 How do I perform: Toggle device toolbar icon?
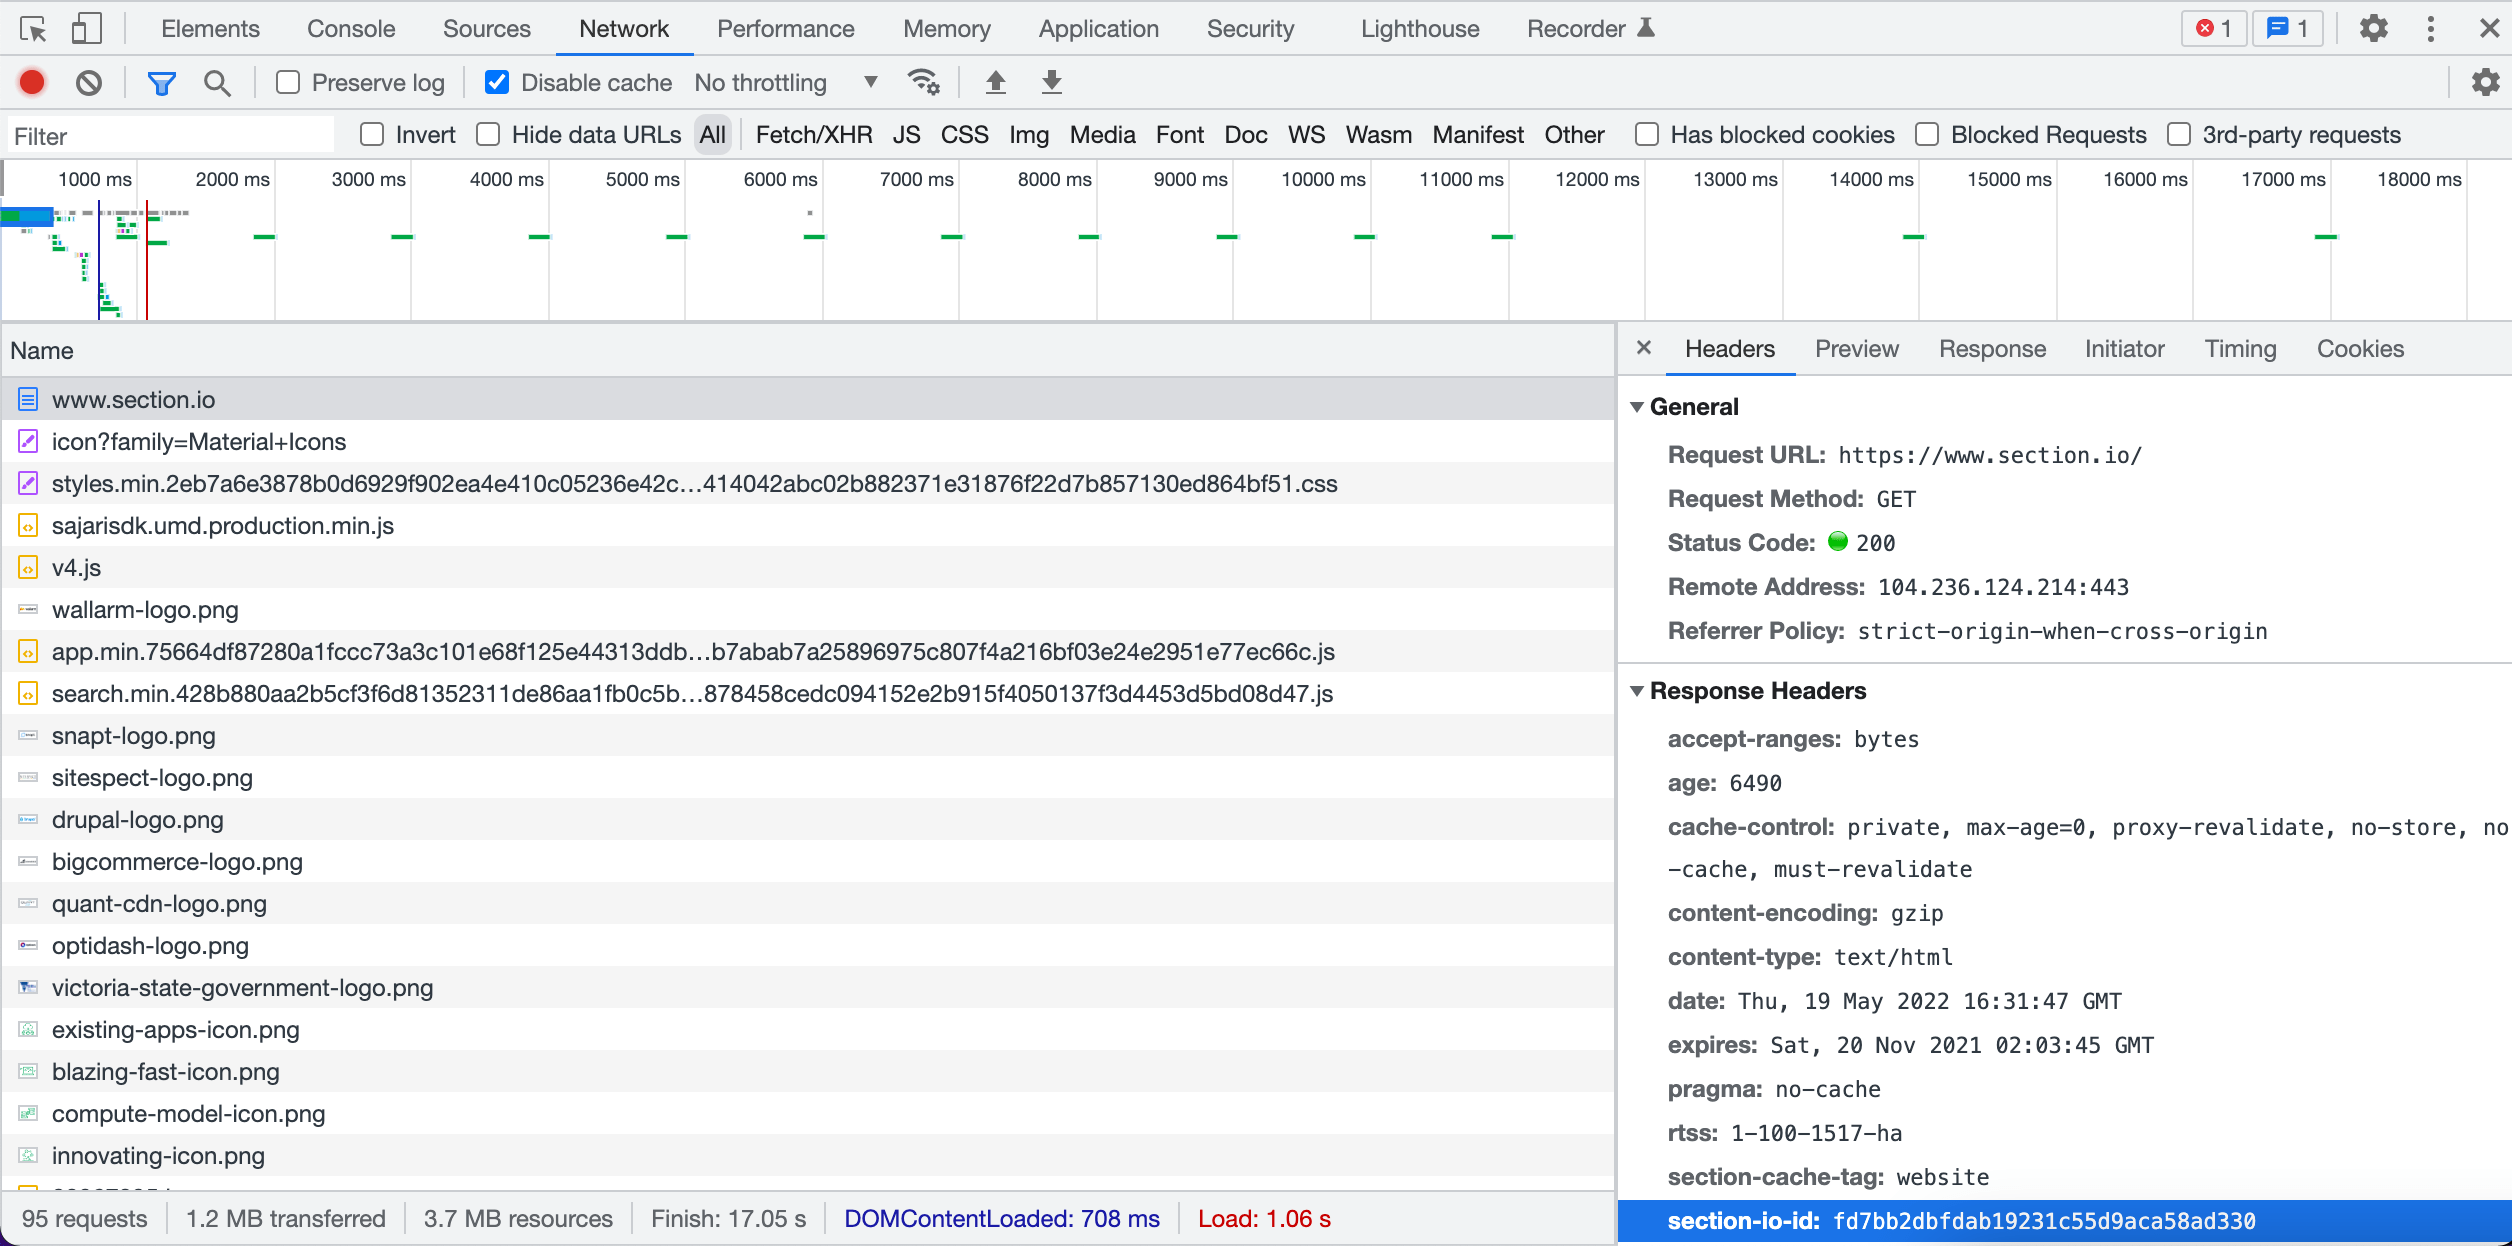[87, 29]
